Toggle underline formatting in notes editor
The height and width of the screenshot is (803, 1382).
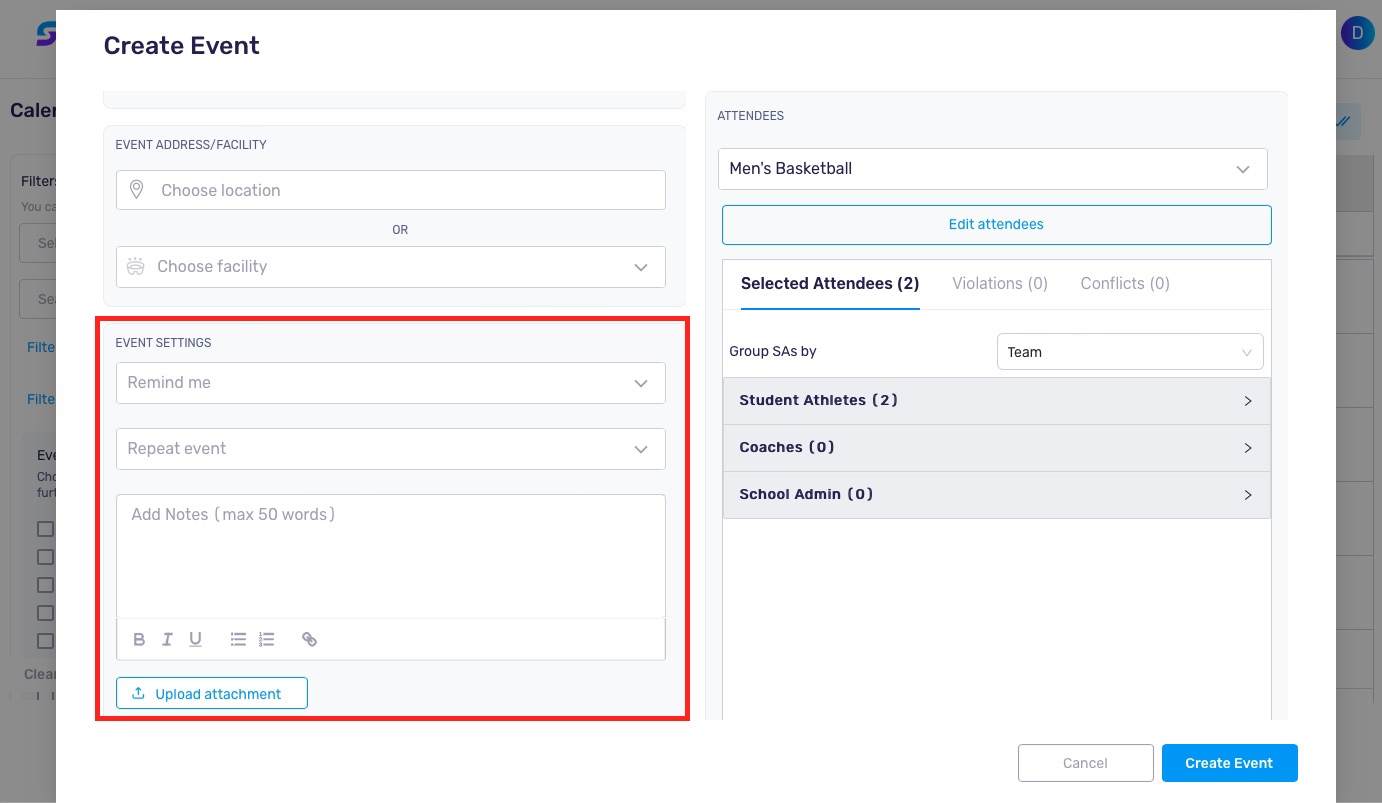click(x=195, y=639)
